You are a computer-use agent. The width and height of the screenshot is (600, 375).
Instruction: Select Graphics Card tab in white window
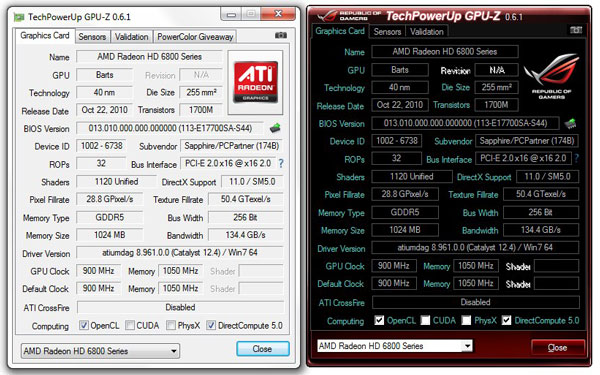pos(45,36)
